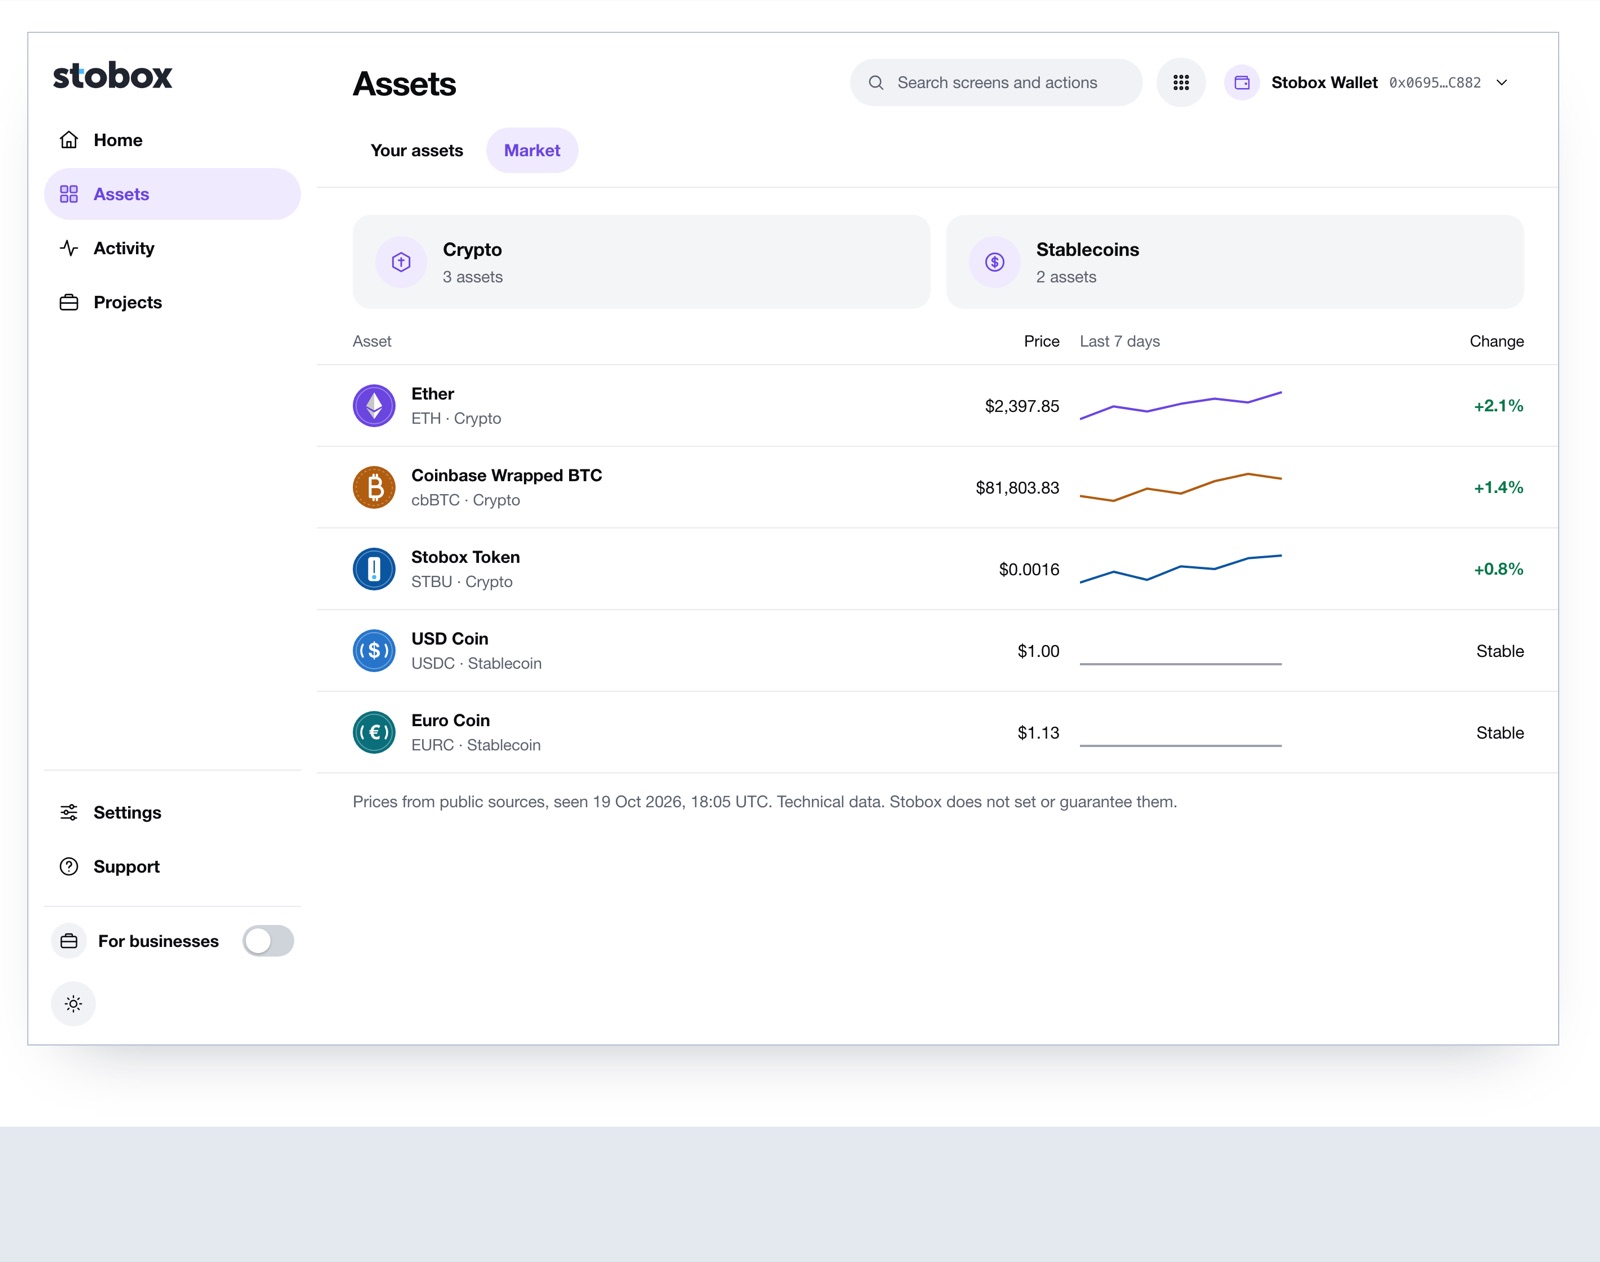The height and width of the screenshot is (1262, 1600).
Task: Click the Ether coin icon
Action: coord(374,405)
